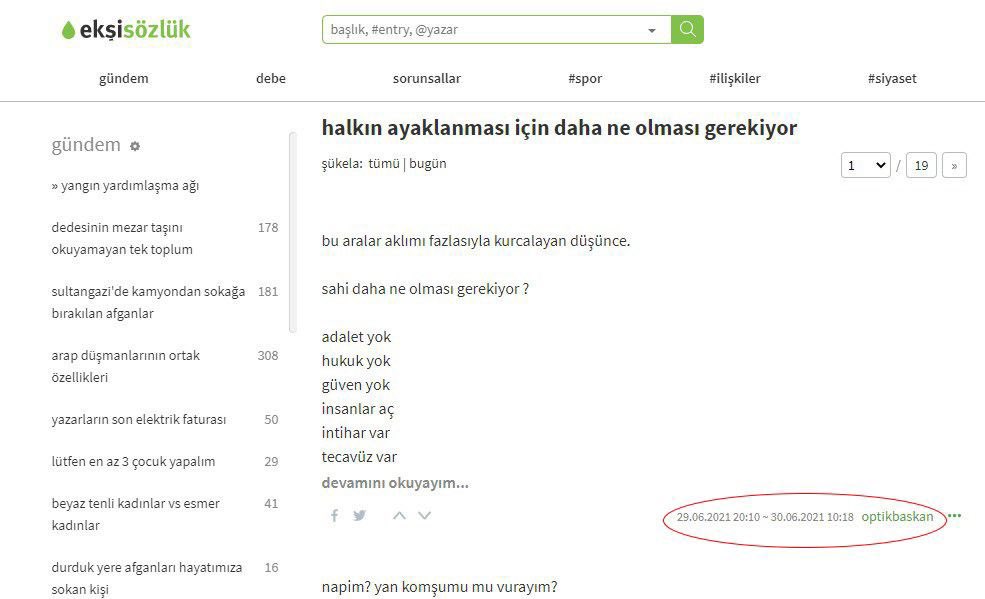985x599 pixels.
Task: Click entry count 308 beside arap düşmanları
Action: [x=268, y=355]
